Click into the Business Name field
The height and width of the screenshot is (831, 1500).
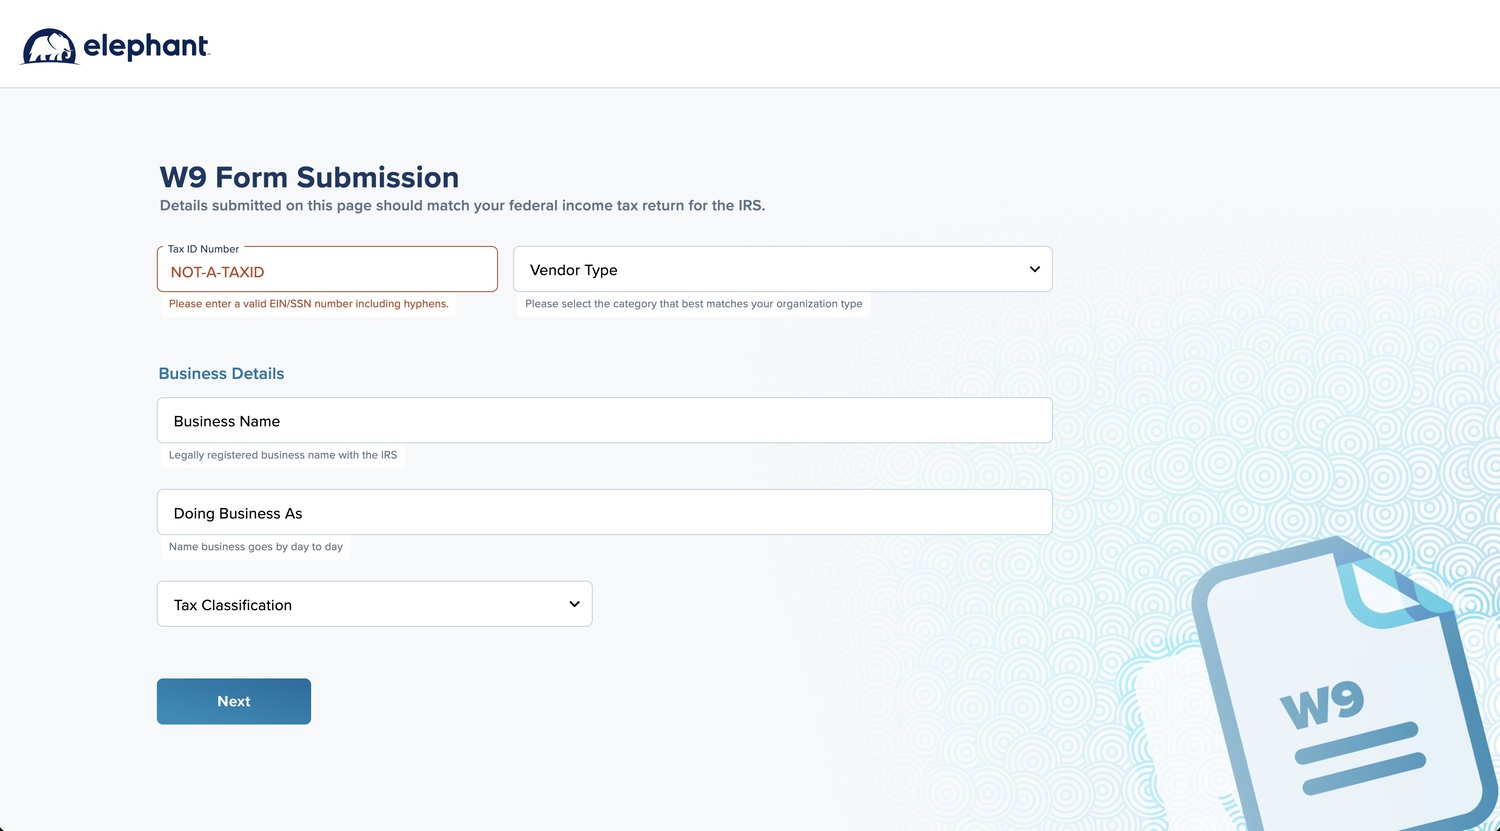click(604, 421)
